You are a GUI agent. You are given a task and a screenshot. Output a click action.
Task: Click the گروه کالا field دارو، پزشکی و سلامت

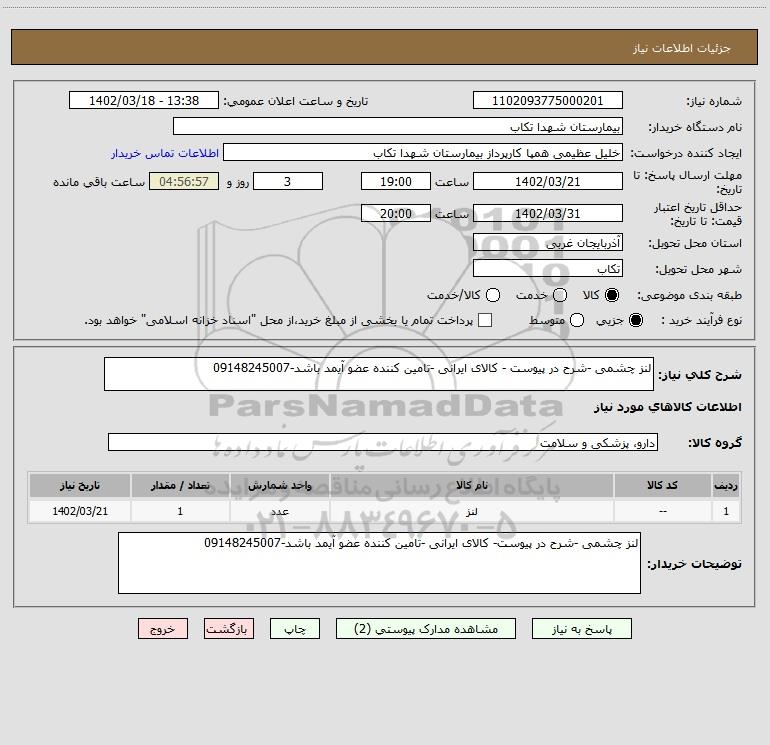tap(383, 442)
